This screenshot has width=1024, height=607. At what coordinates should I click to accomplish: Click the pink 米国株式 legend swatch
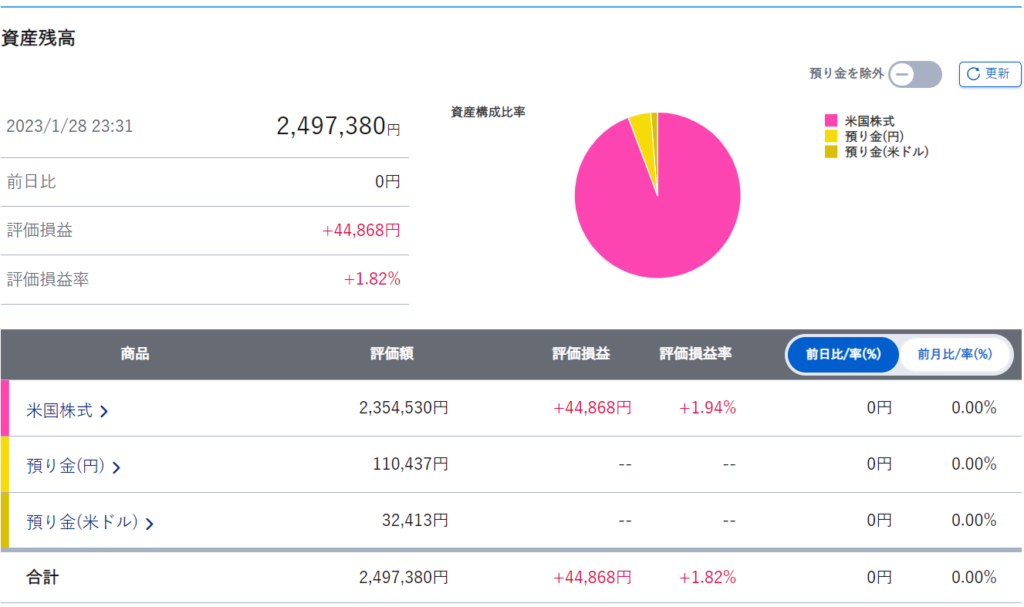[x=830, y=121]
